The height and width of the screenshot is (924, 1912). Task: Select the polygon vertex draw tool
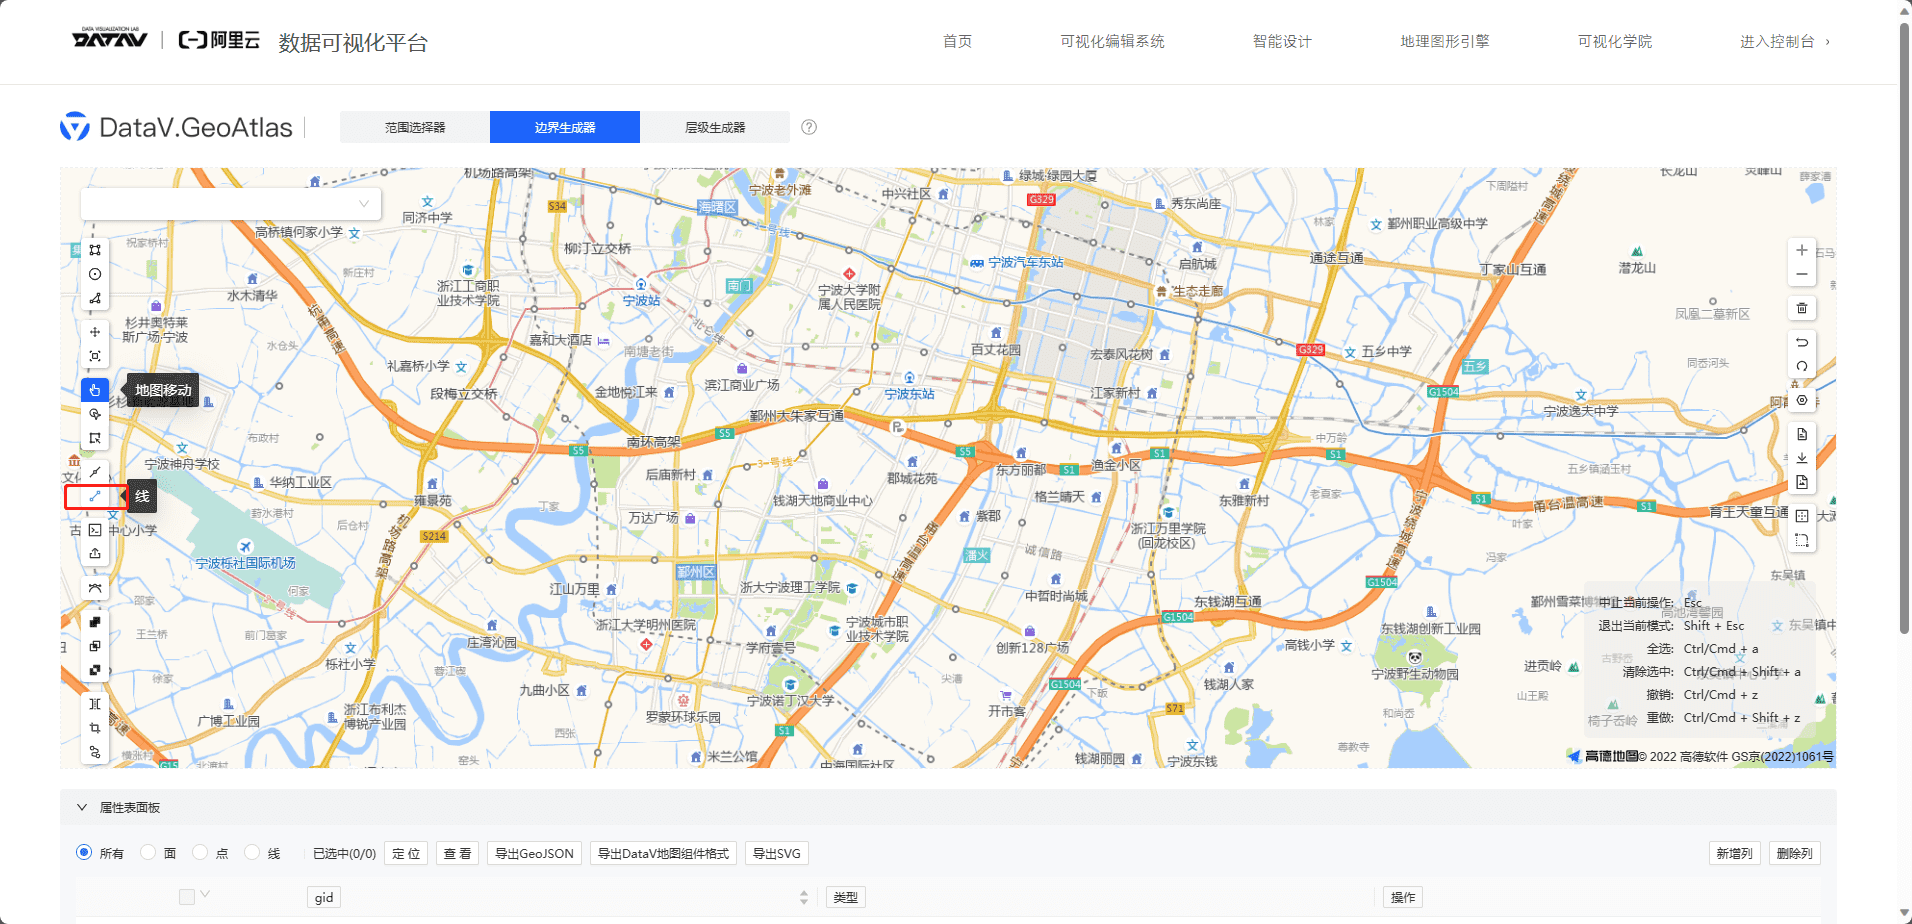pyautogui.click(x=95, y=298)
